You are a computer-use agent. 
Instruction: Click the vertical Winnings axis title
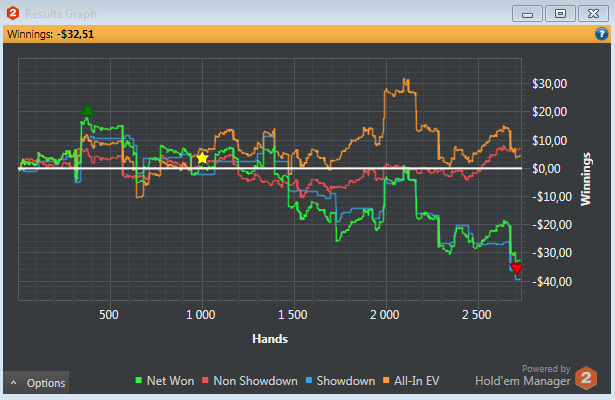(x=586, y=179)
